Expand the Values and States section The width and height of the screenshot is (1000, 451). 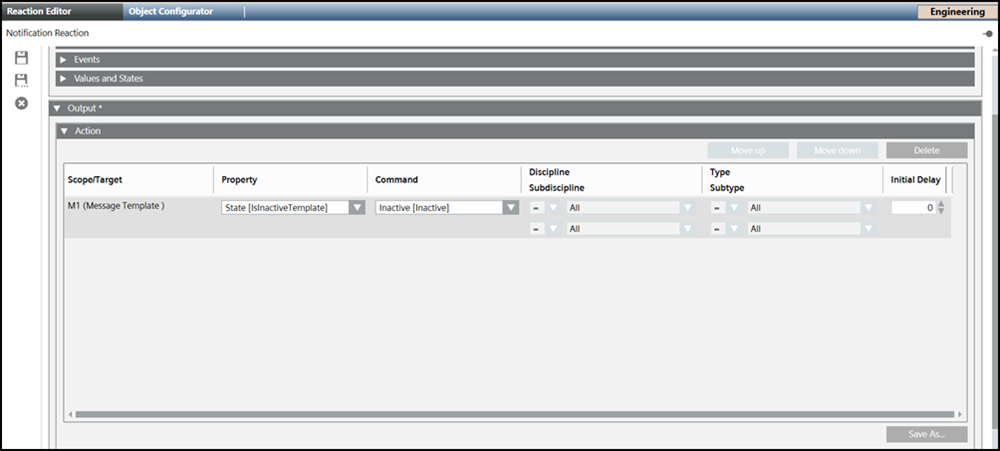tap(63, 79)
